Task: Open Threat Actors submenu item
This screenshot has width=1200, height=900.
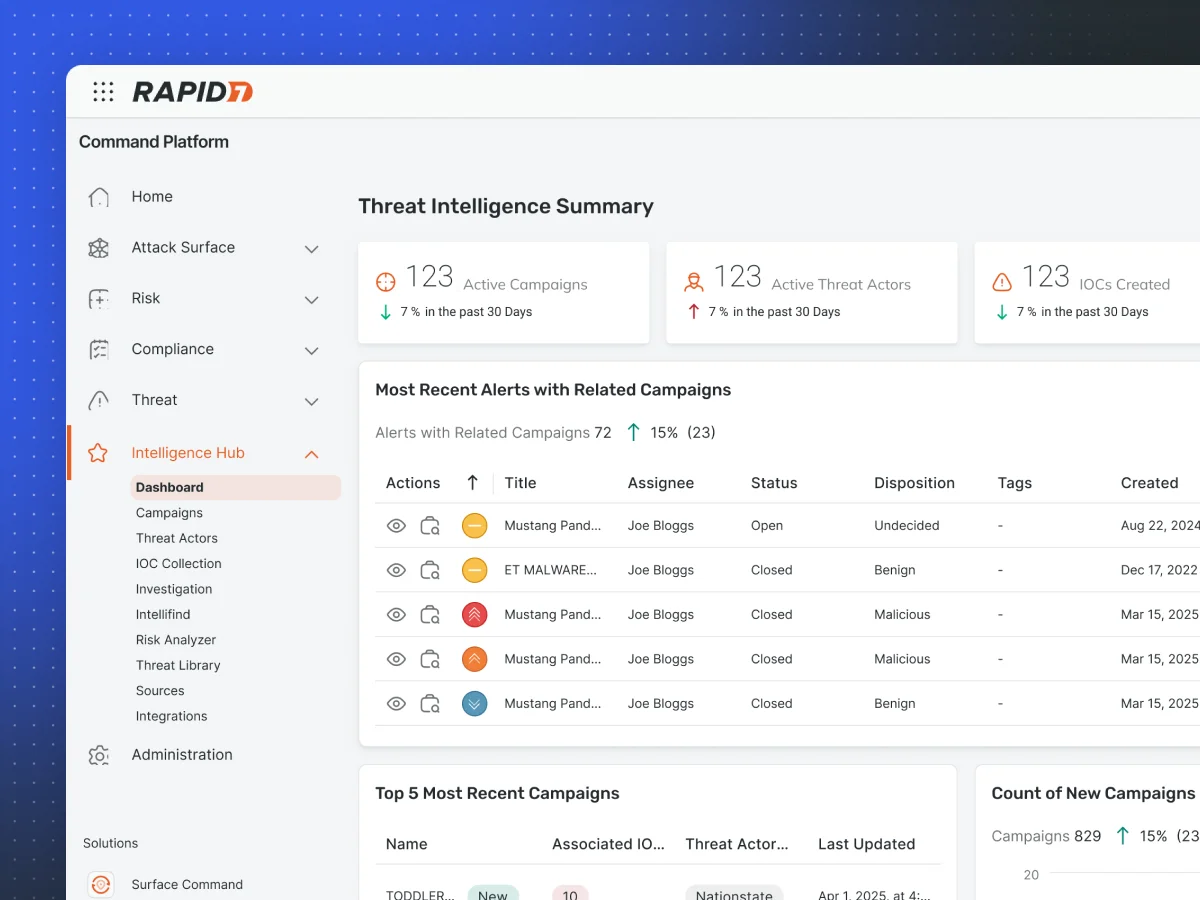Action: click(x=177, y=538)
